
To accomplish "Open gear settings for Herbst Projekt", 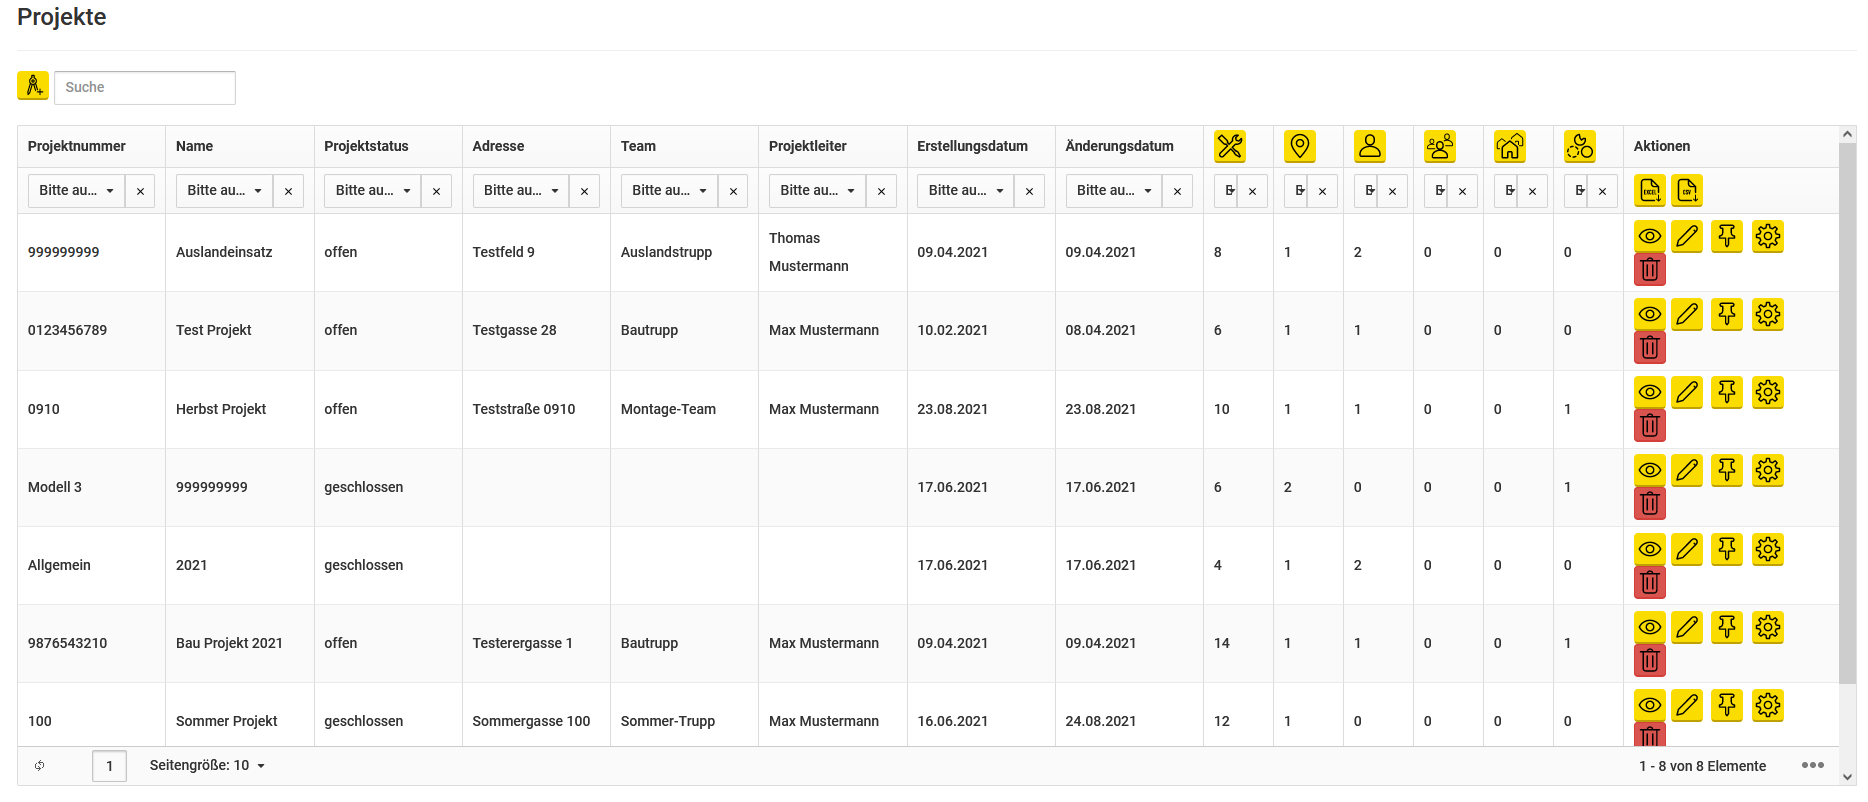I will pyautogui.click(x=1768, y=392).
